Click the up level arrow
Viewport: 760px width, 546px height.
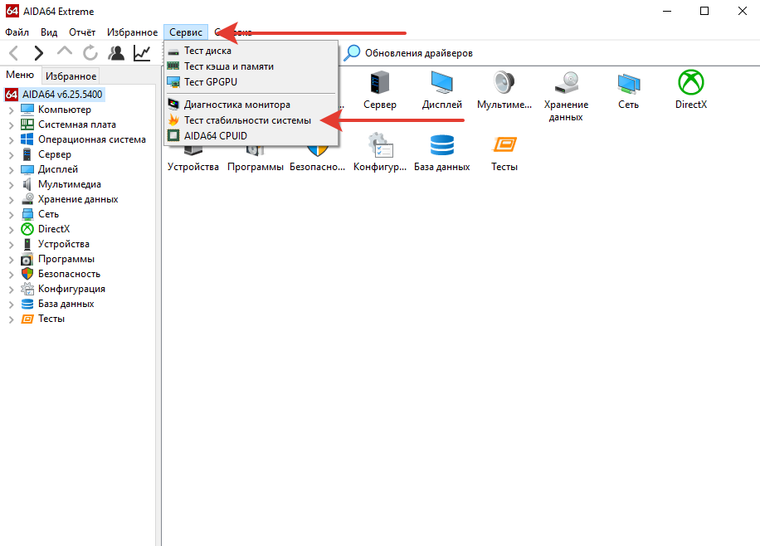[64, 51]
